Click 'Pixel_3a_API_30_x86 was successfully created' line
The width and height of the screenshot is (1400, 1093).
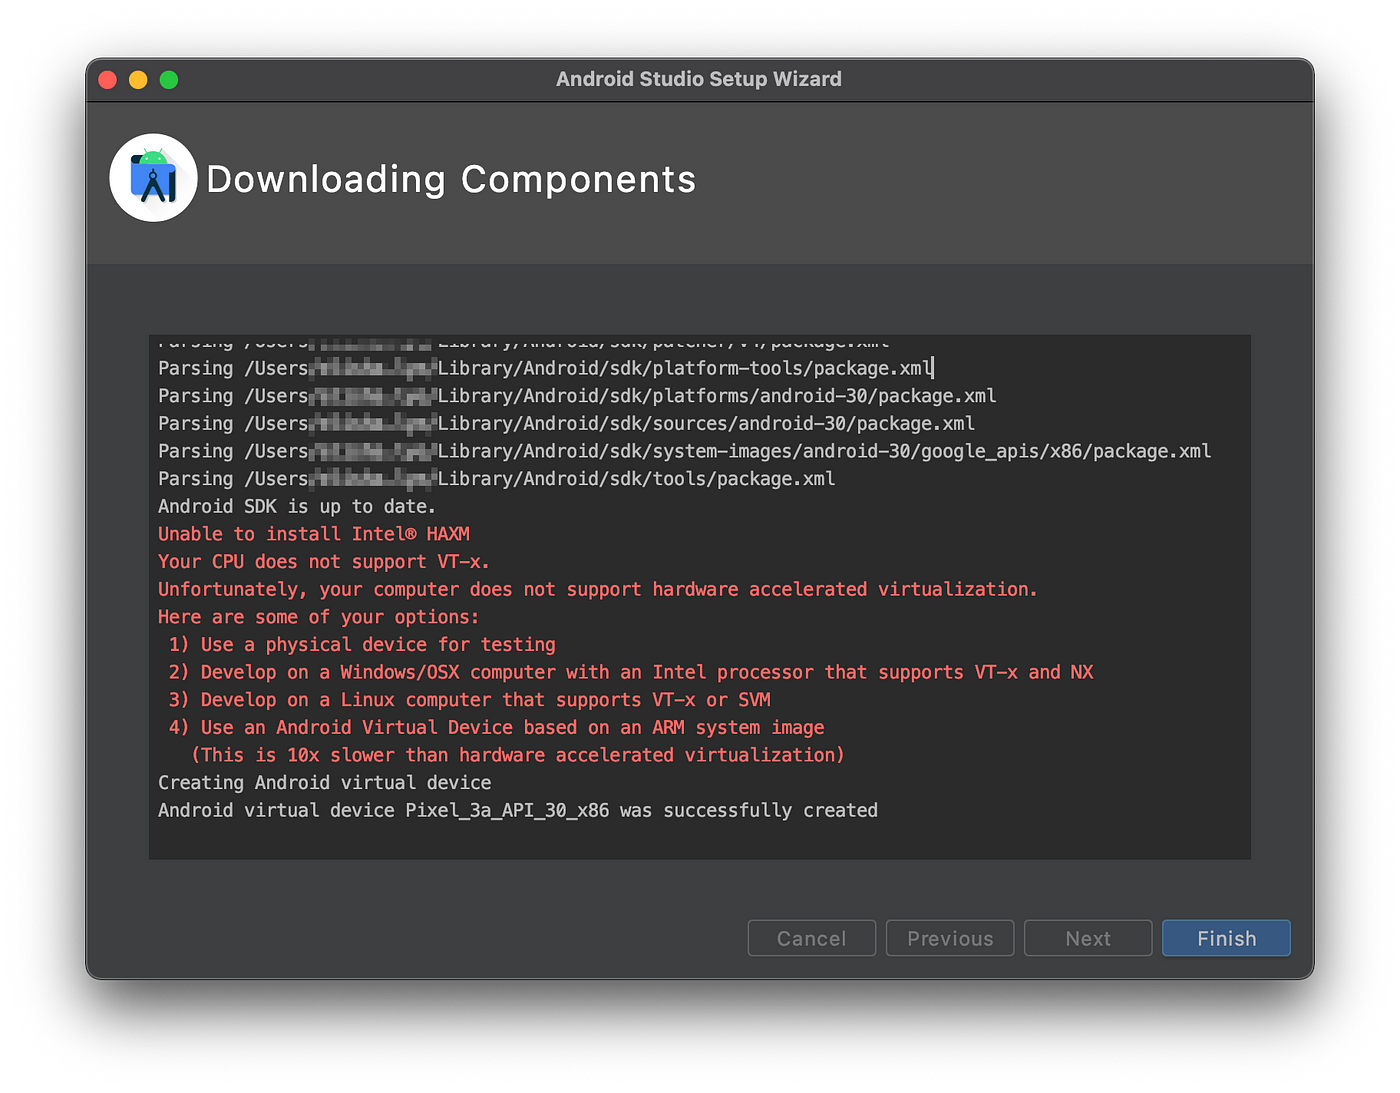pos(518,811)
